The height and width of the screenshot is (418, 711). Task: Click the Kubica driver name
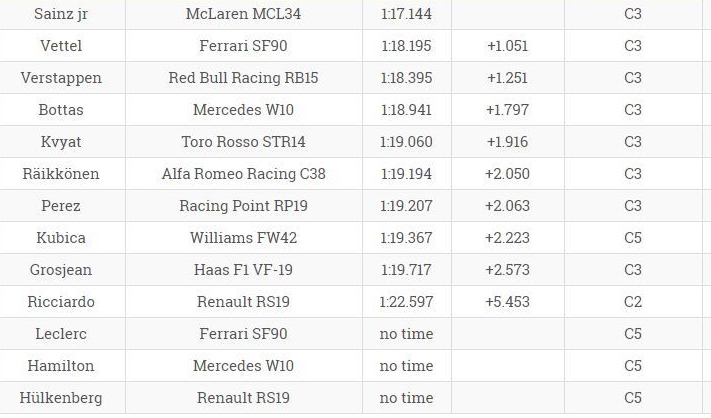click(x=61, y=238)
